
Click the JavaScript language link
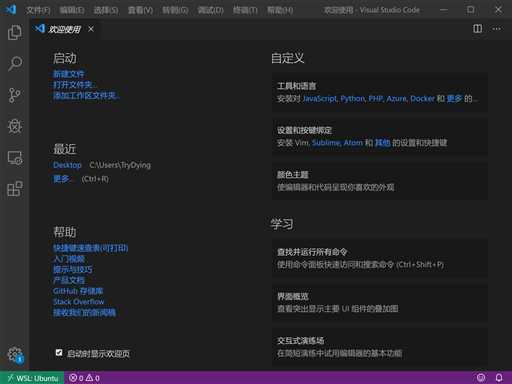tap(319, 99)
